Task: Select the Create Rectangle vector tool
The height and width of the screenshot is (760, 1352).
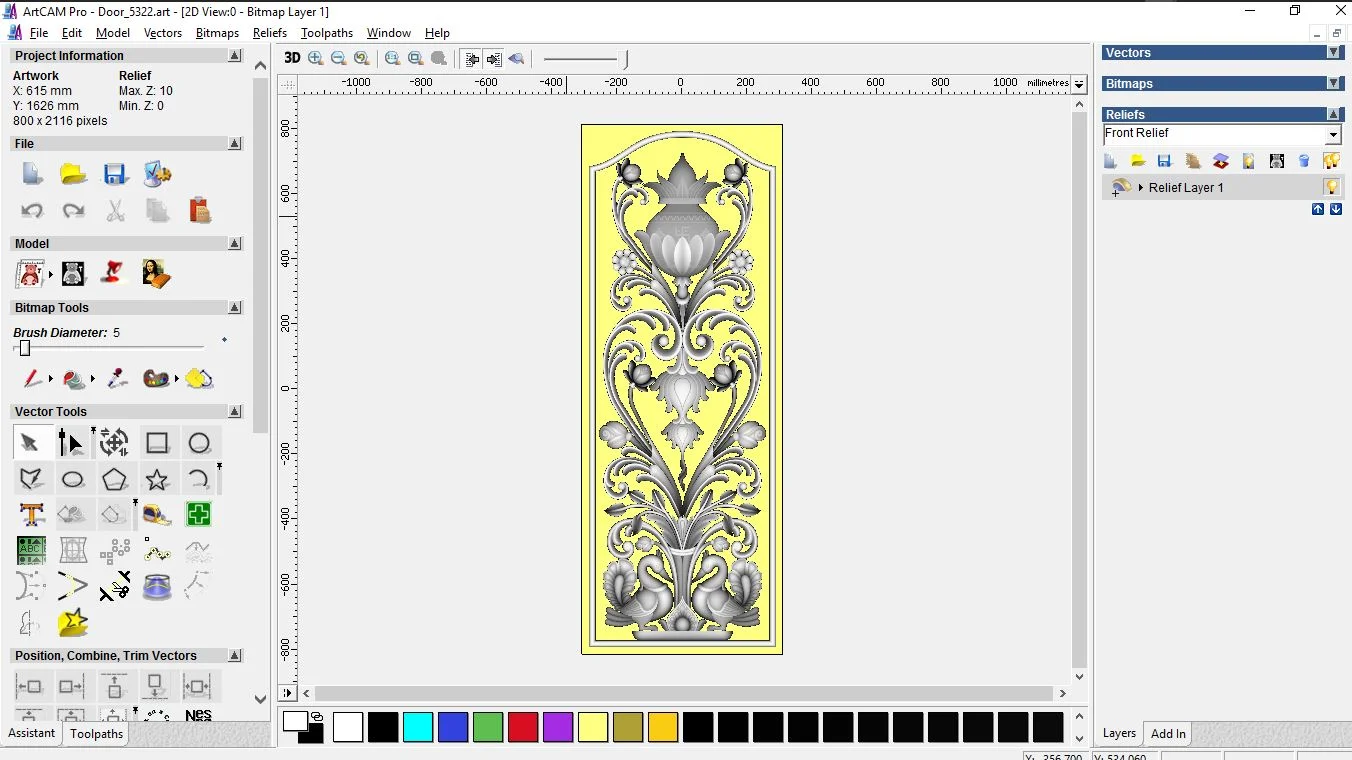Action: (x=157, y=443)
